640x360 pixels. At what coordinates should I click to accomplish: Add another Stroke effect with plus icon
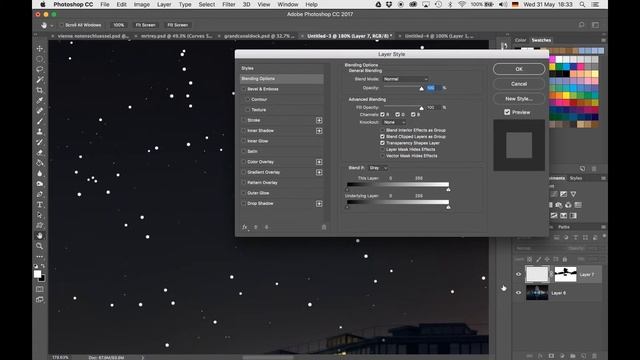319,120
